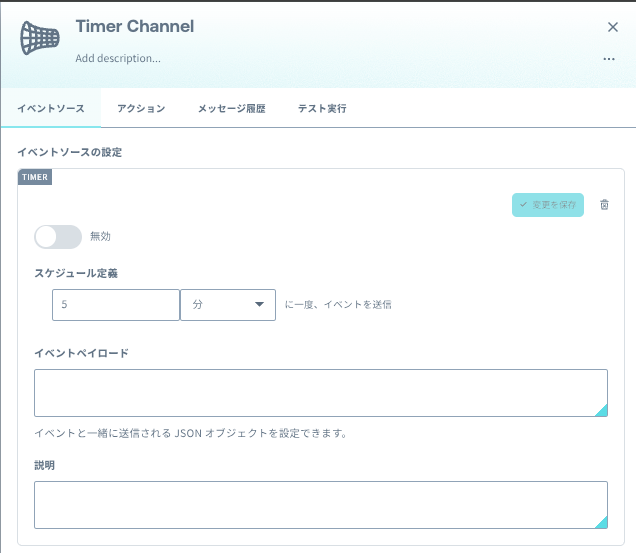The height and width of the screenshot is (553, 636).
Task: Click the funnel channel icon
Action: coord(40,38)
